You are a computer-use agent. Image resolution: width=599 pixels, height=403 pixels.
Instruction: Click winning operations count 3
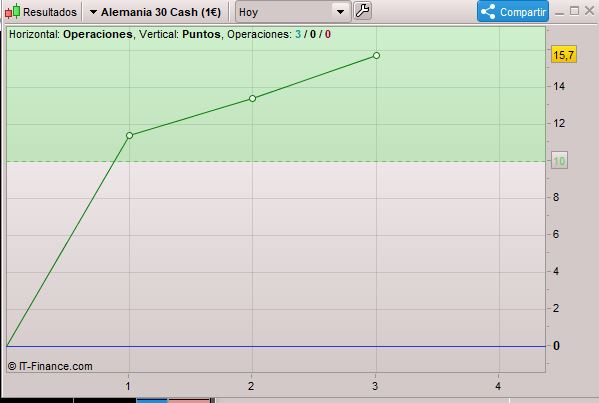pyautogui.click(x=298, y=34)
